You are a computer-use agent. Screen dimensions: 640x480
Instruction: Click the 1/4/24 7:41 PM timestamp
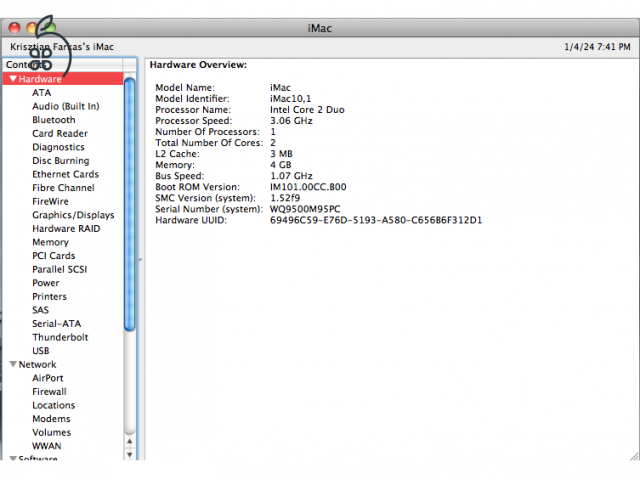(597, 47)
